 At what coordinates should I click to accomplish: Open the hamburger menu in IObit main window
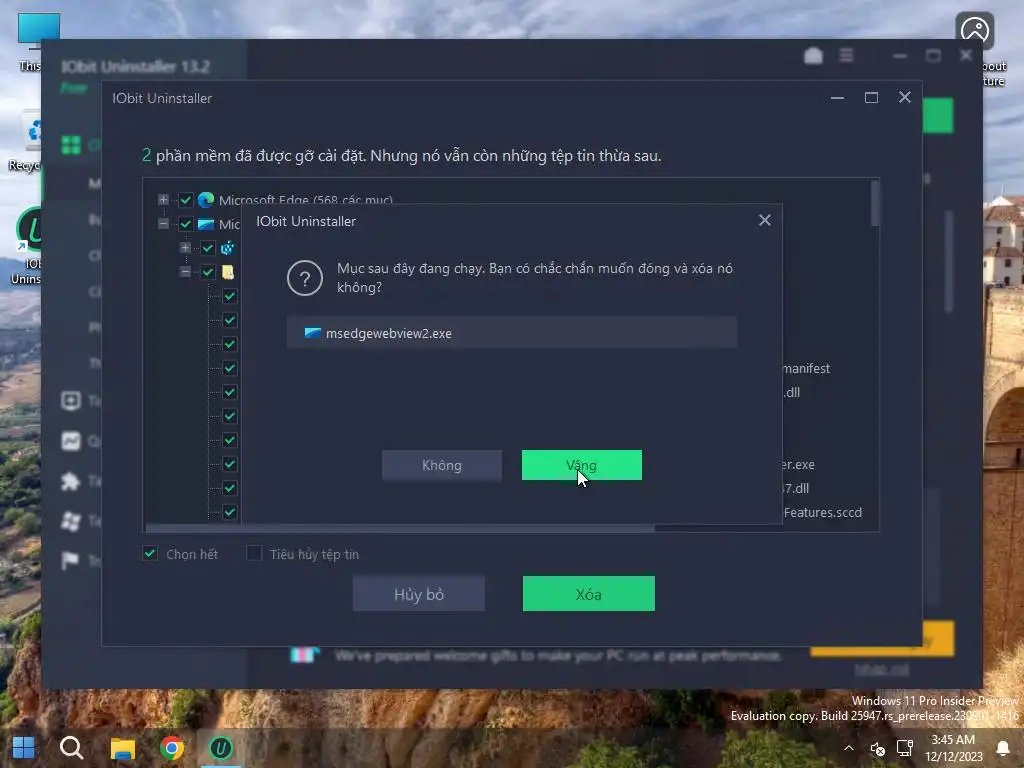coord(846,56)
